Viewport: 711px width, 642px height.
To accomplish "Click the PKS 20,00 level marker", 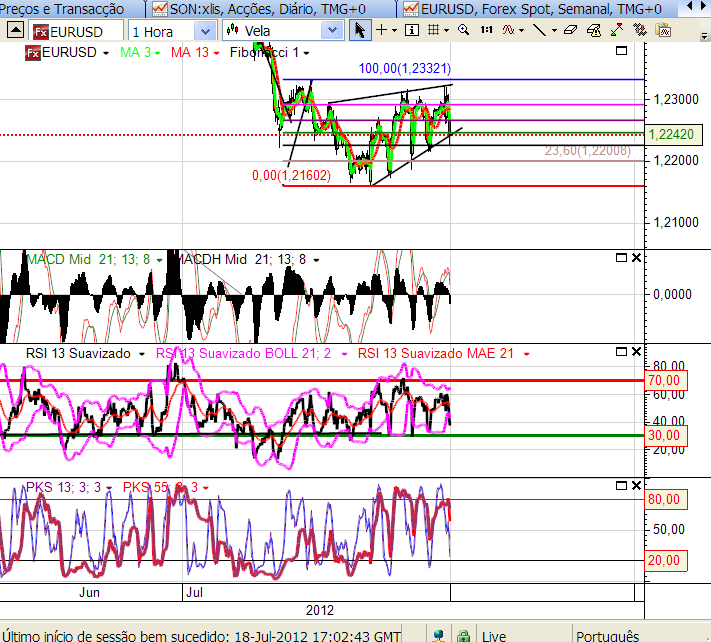I will point(666,561).
